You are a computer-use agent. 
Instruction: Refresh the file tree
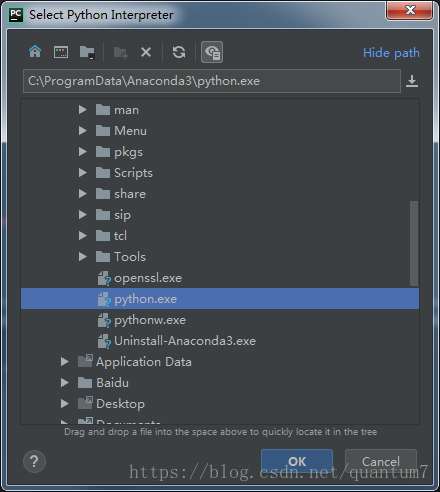(x=179, y=52)
